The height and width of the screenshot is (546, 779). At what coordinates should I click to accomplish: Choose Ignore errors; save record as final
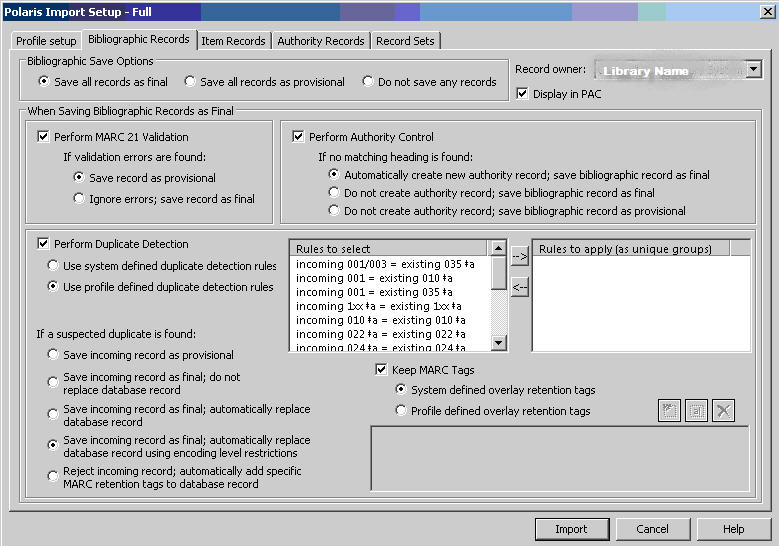[x=78, y=198]
